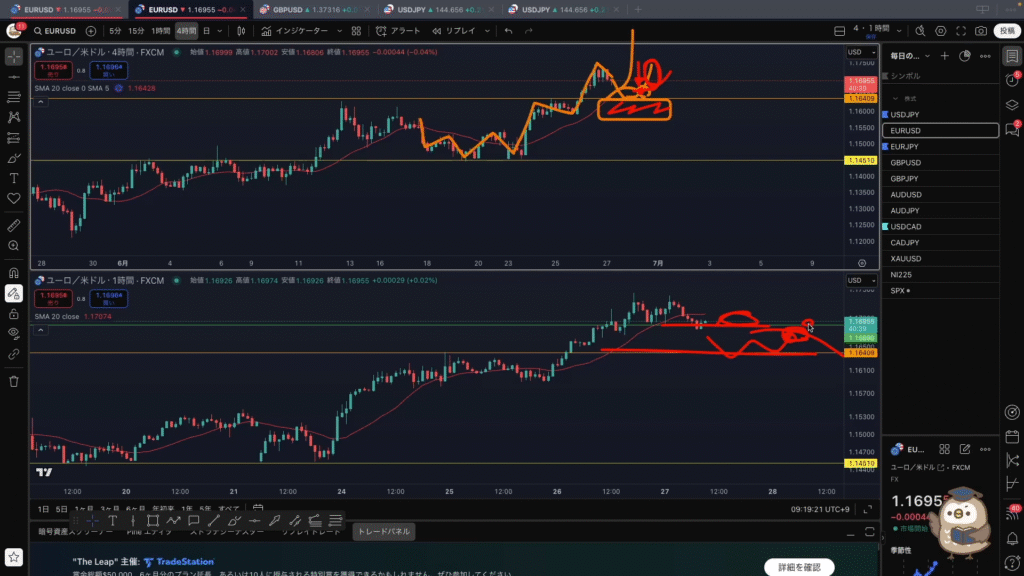Viewport: 1024px width, 576px height.
Task: Open the トレードパネル trading panel tab
Action: [x=383, y=532]
